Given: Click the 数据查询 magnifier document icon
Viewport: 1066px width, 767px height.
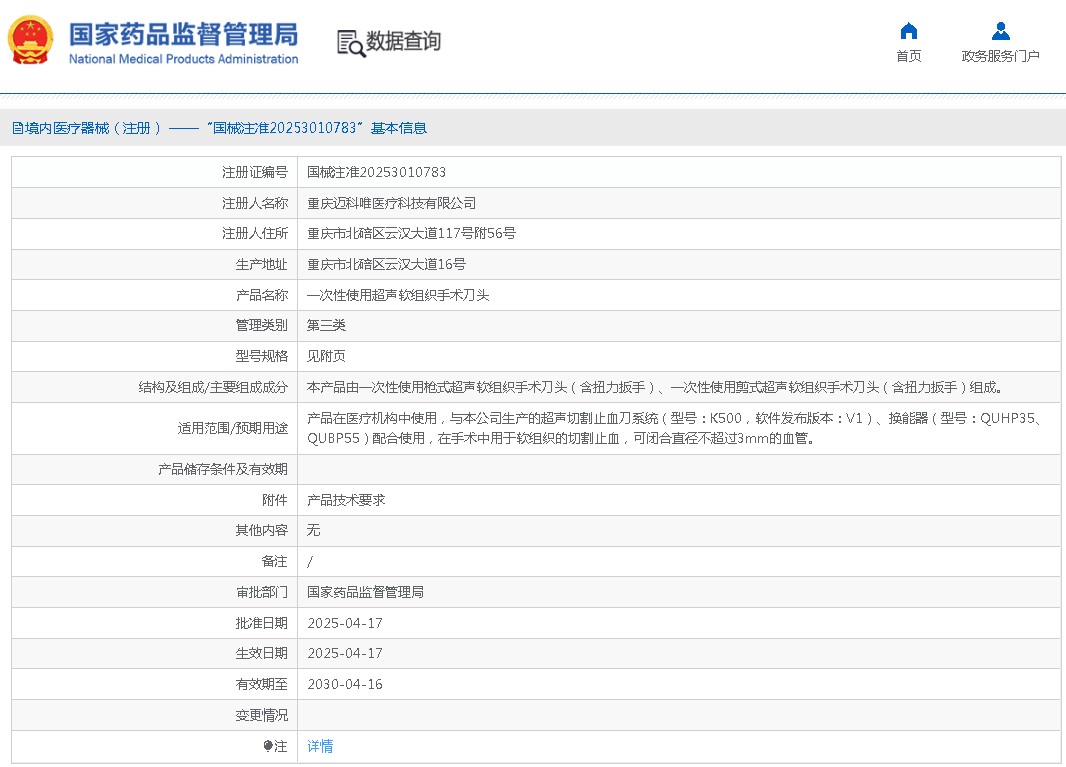Looking at the screenshot, I should [x=350, y=42].
